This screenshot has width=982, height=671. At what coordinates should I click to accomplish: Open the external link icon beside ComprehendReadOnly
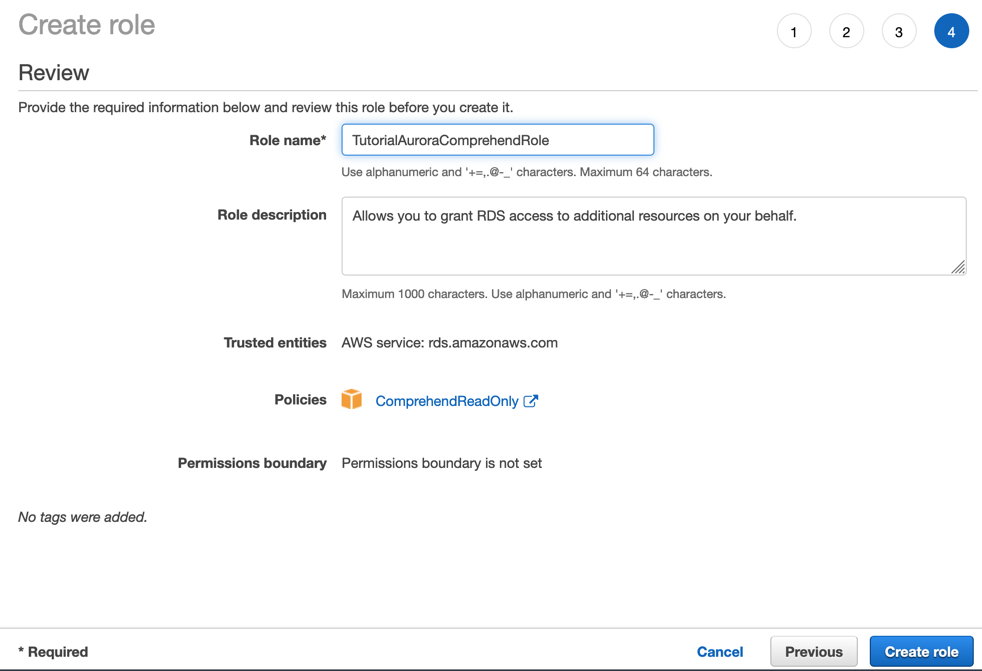tap(530, 401)
